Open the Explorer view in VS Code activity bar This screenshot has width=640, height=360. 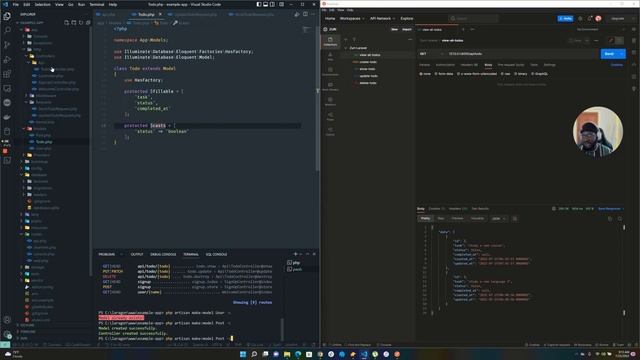click(x=7, y=16)
